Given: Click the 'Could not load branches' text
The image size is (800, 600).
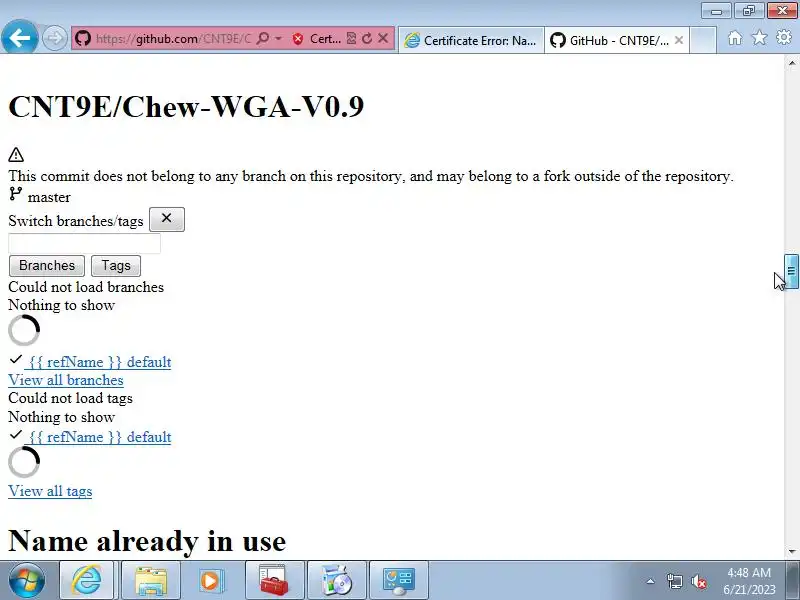Looking at the screenshot, I should [x=86, y=287].
